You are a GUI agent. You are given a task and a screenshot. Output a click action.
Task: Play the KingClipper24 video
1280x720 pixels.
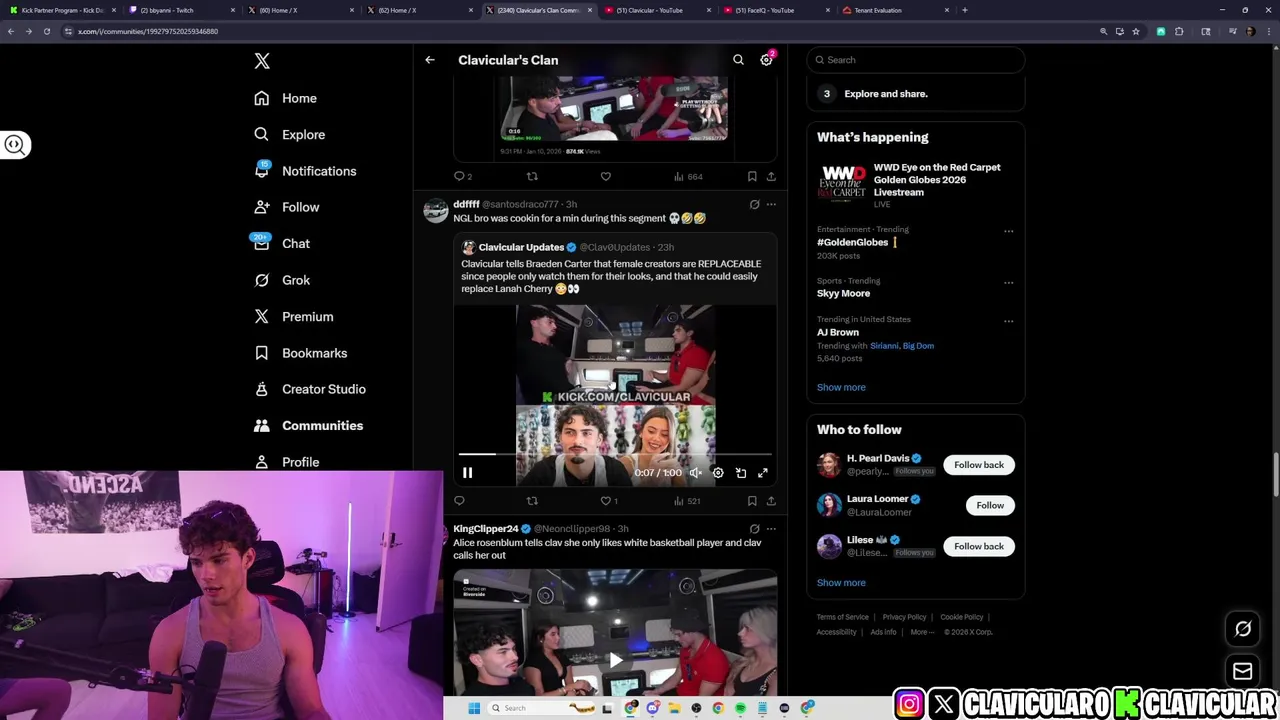tap(615, 660)
